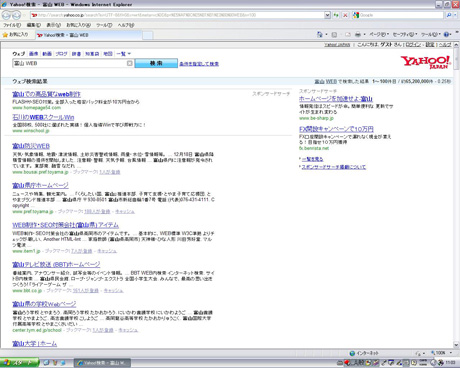This screenshot has width=460, height=368.
Task: Open the 富山での高品質なweb制作 sponsored link
Action: coord(46,94)
